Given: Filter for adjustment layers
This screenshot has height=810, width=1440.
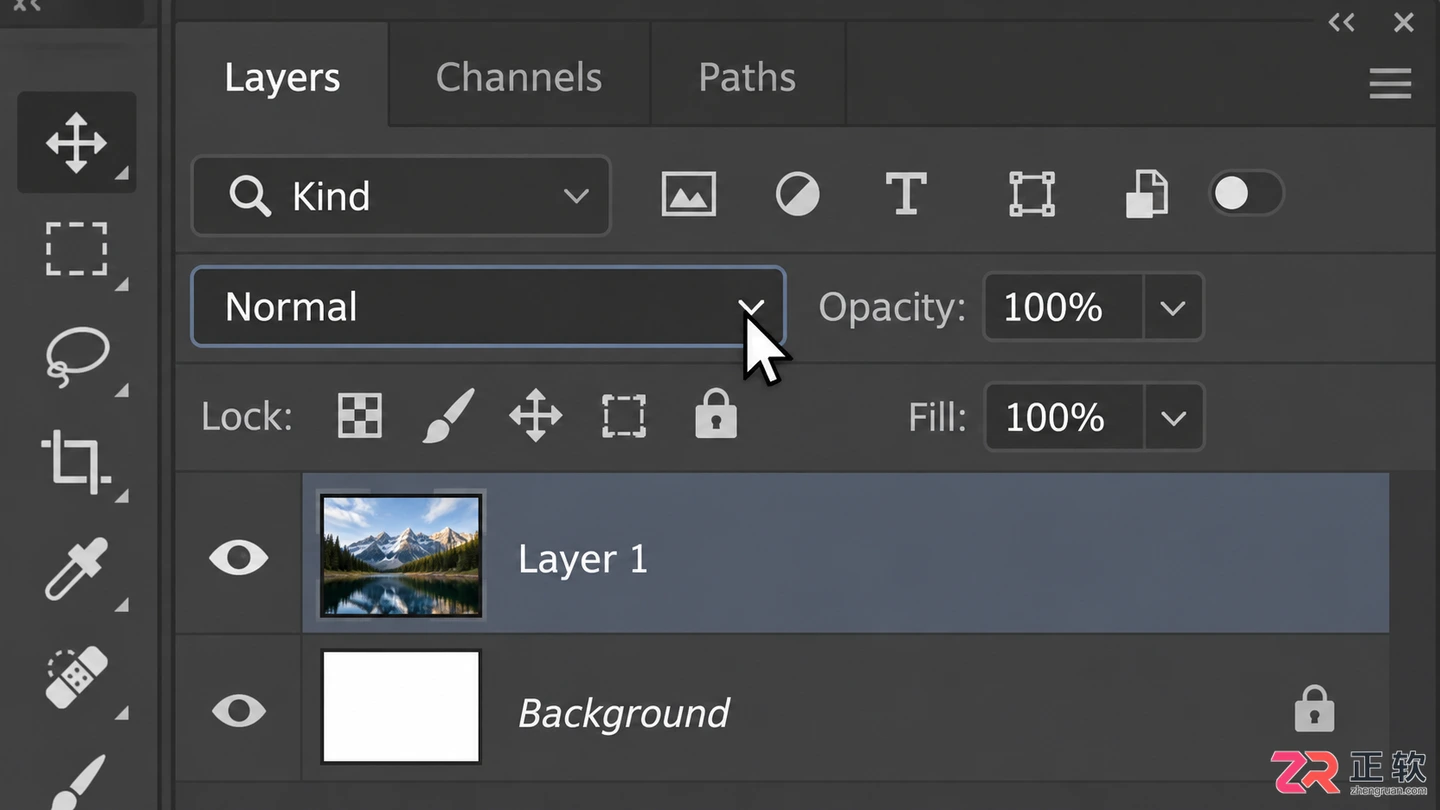Looking at the screenshot, I should coord(797,194).
